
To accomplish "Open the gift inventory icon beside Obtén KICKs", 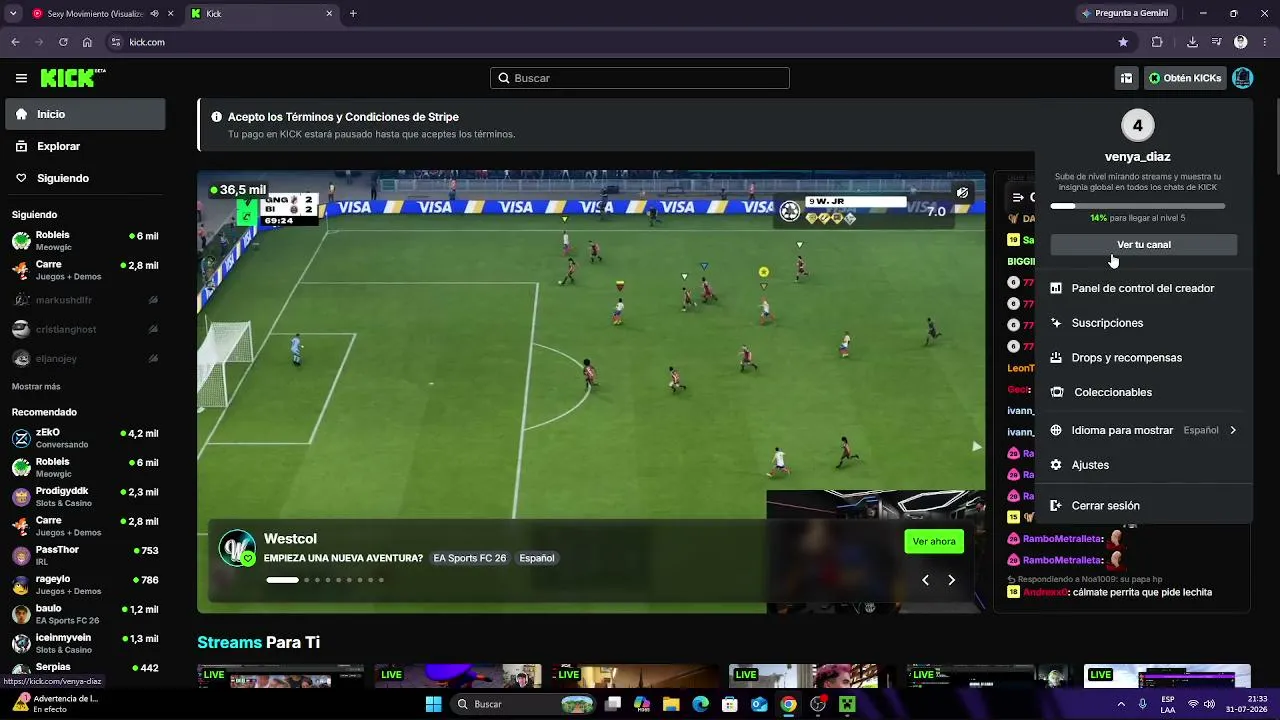I will 1126,78.
